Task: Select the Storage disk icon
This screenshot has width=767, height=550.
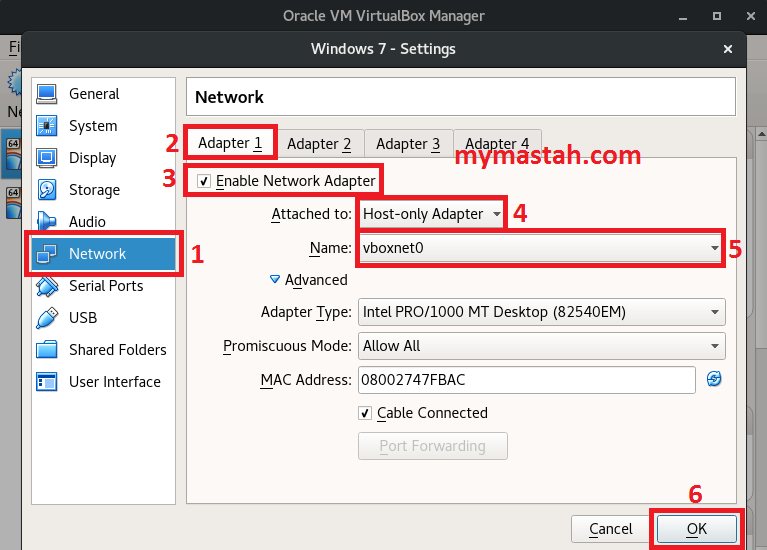Action: click(46, 190)
